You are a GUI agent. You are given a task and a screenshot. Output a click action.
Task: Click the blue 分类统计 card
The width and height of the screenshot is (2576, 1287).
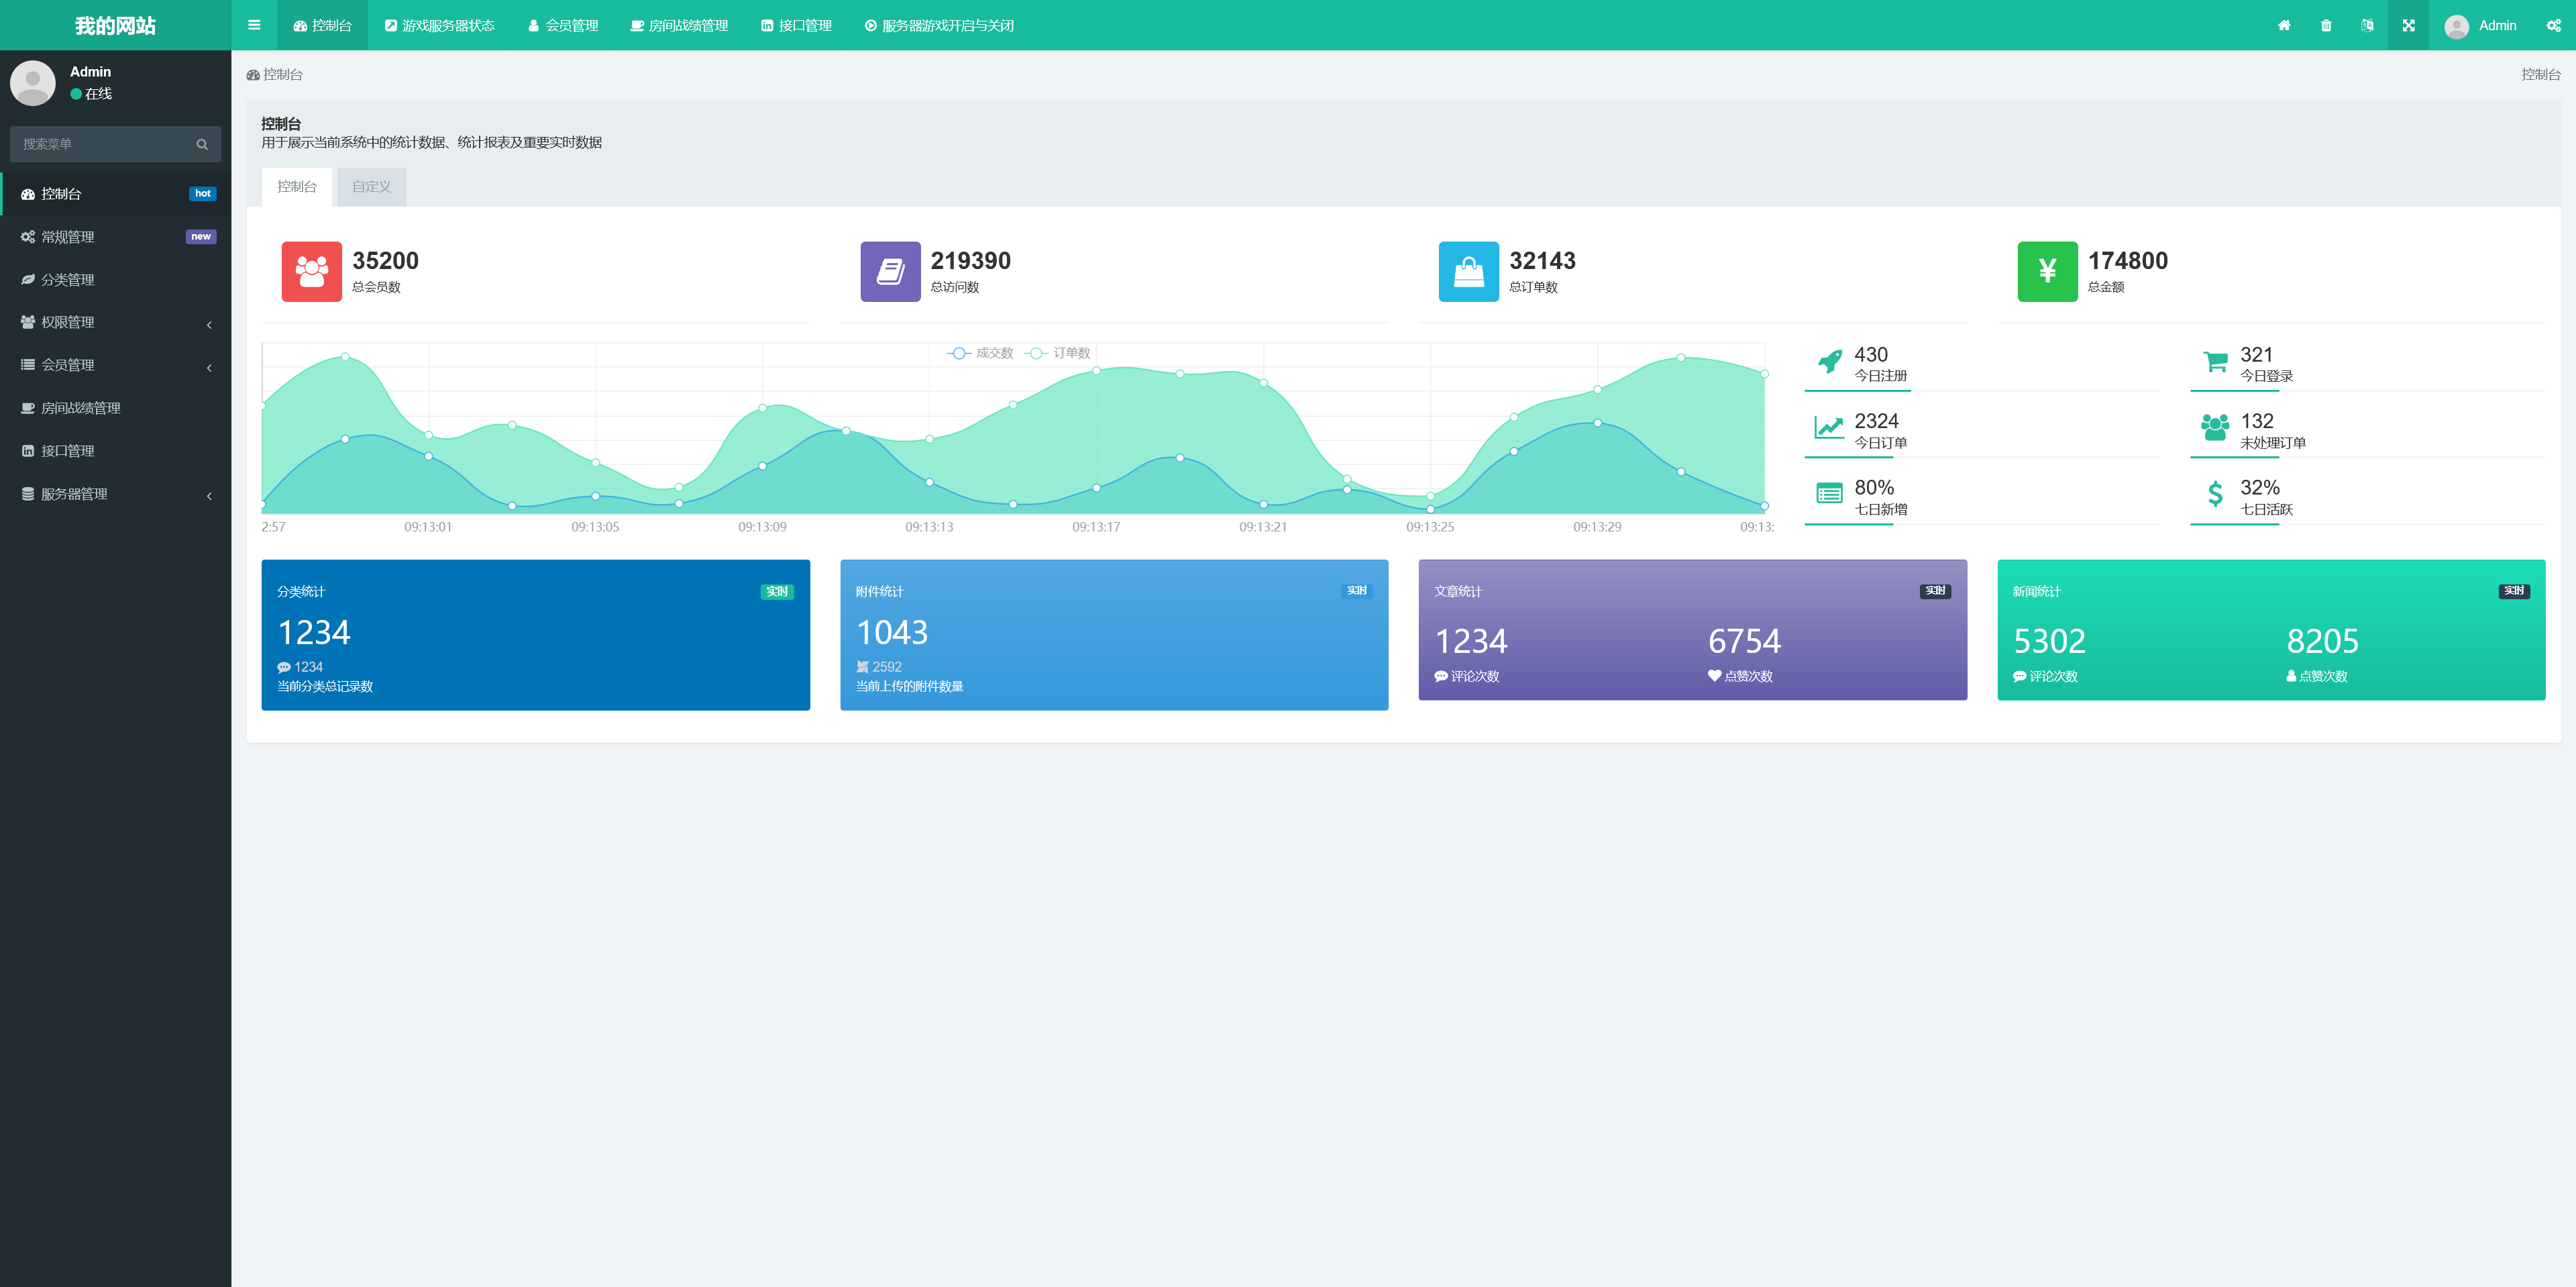(x=535, y=635)
